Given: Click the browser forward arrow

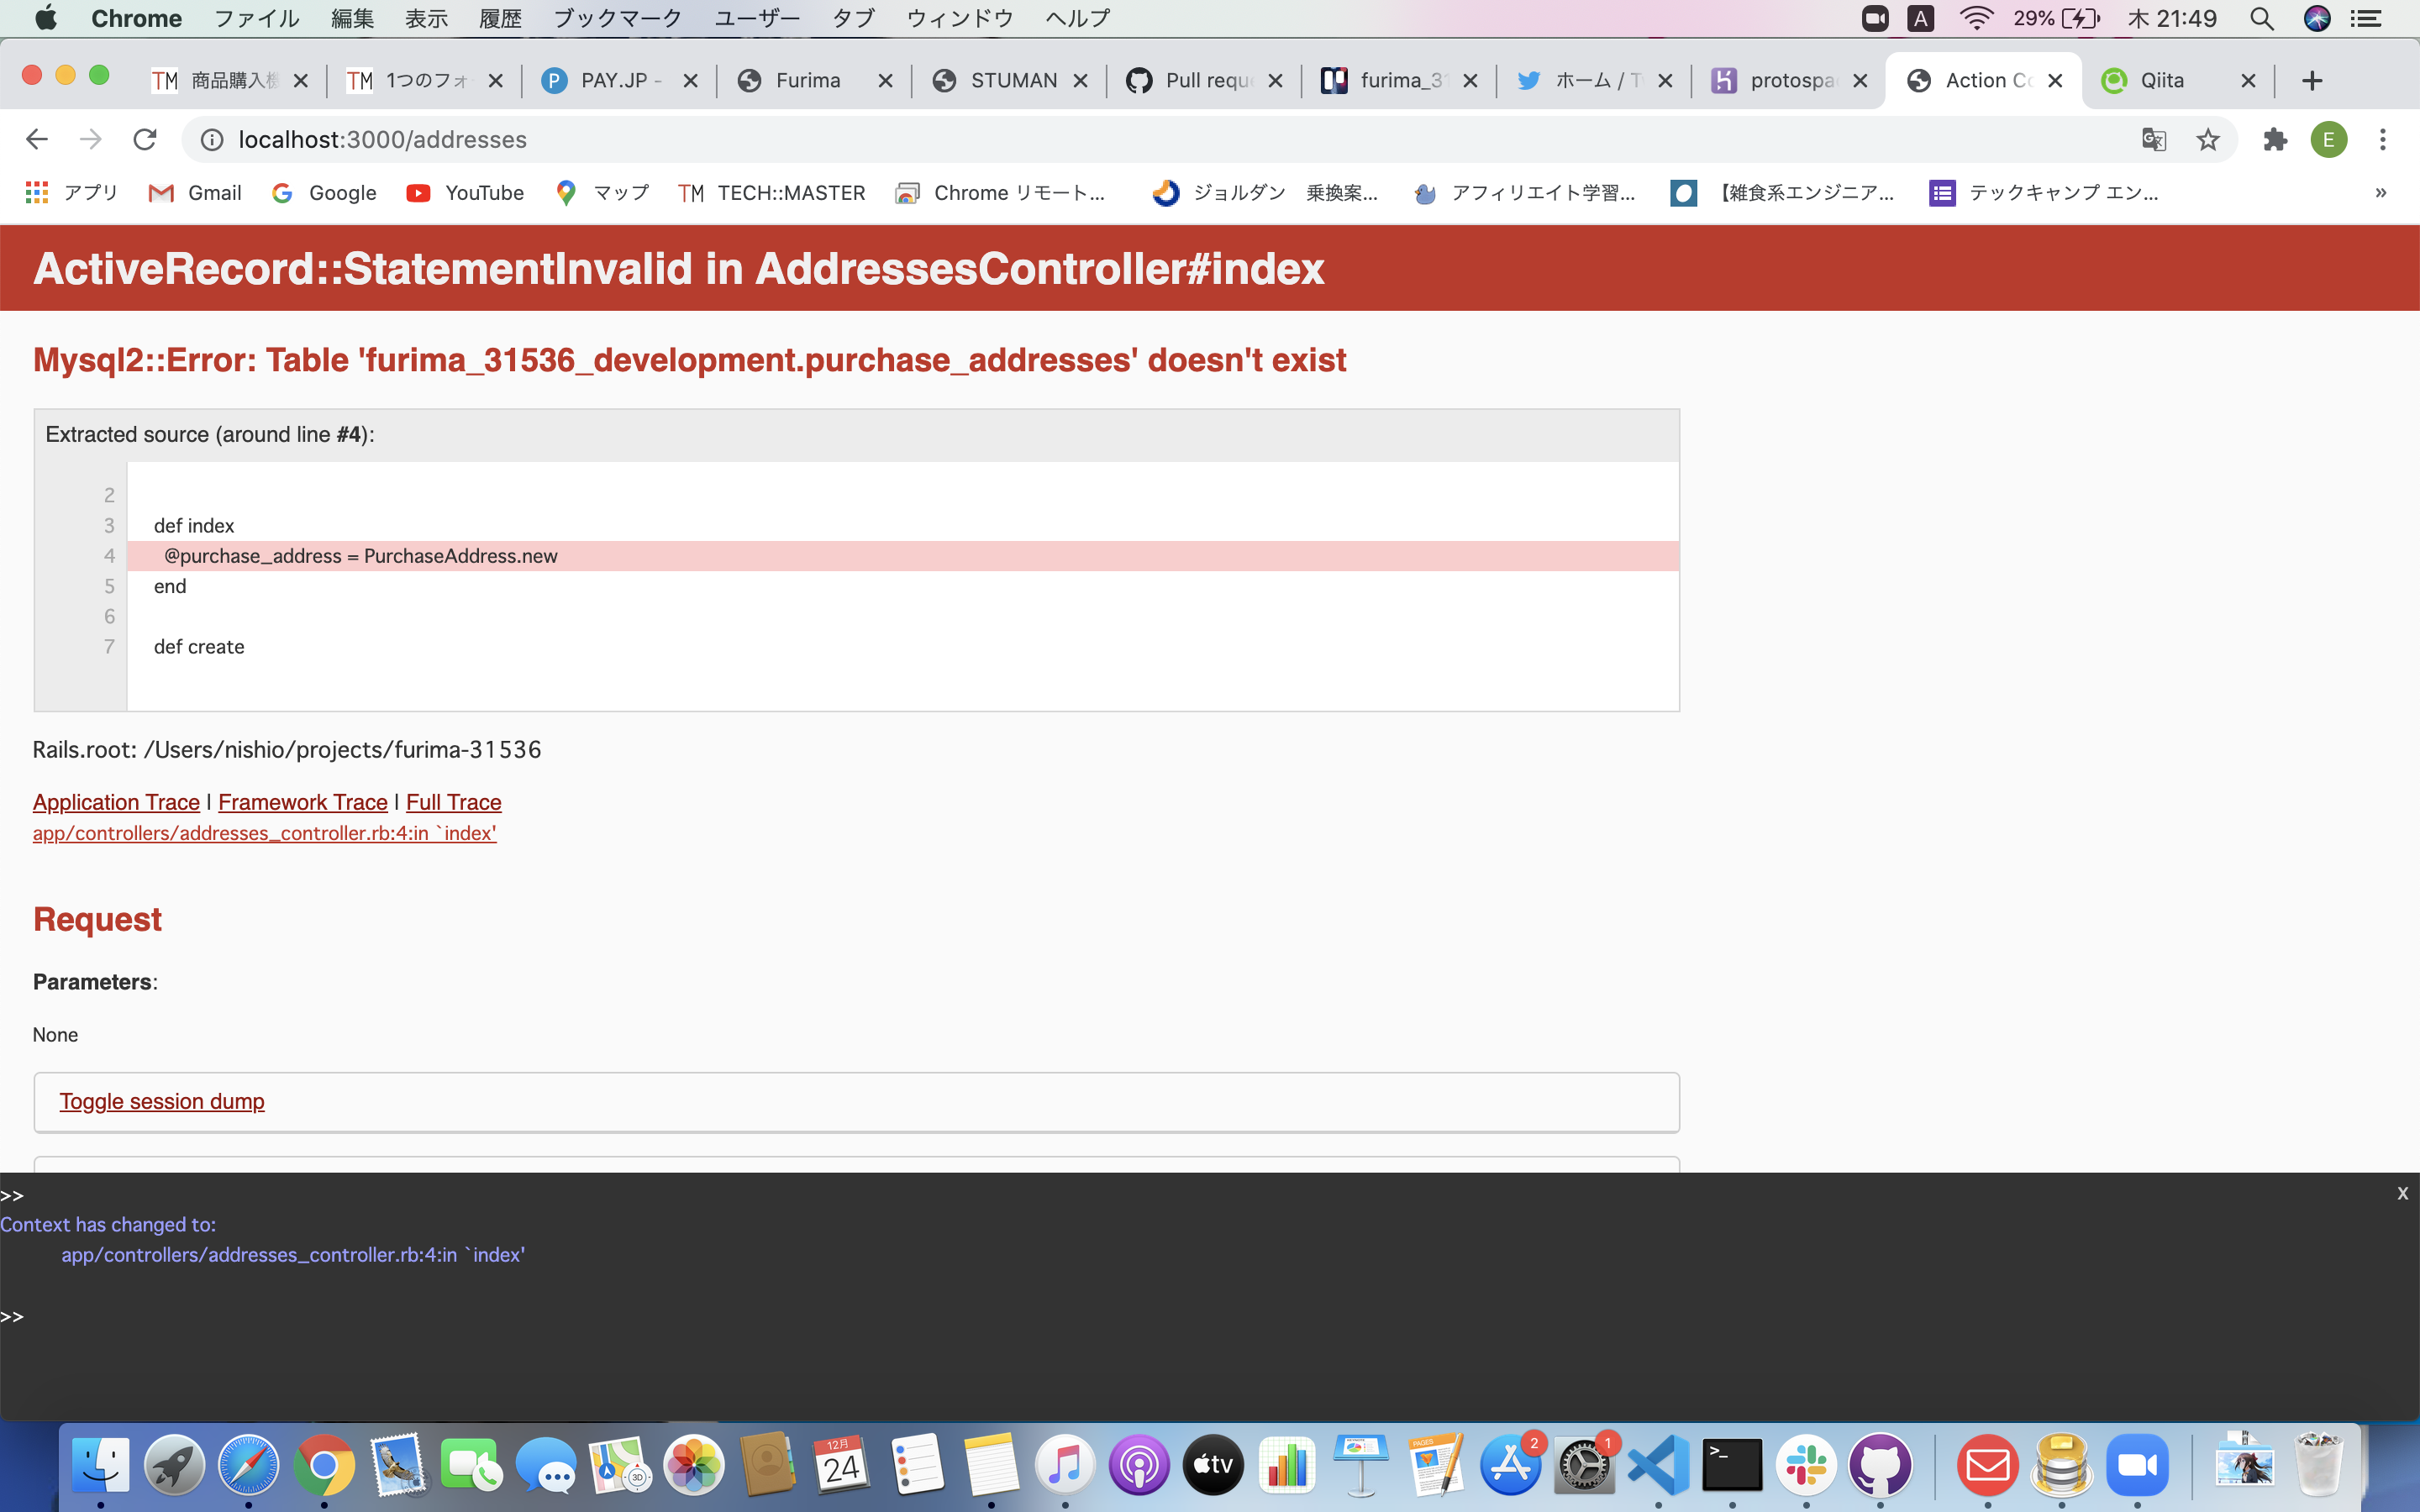Looking at the screenshot, I should click(x=91, y=139).
